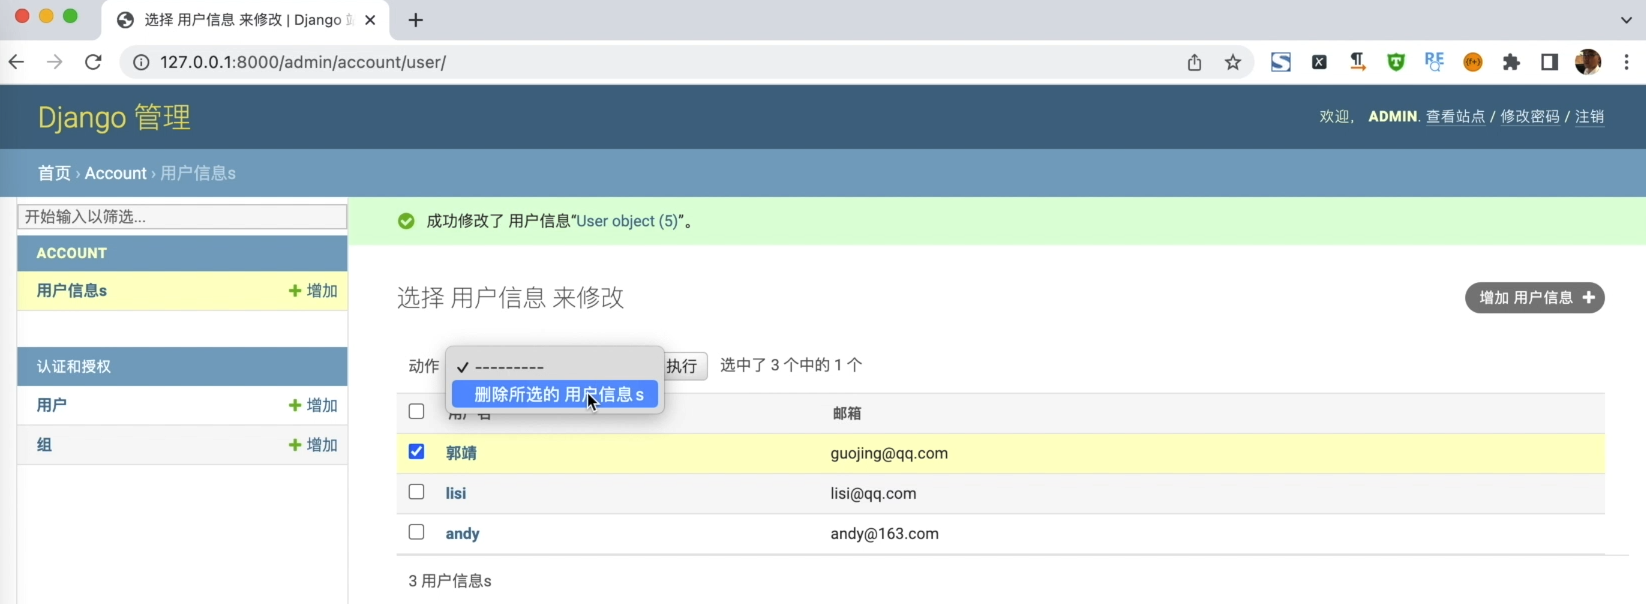View site information icon in address bar
Screen dimensions: 1646x604
coord(141,62)
